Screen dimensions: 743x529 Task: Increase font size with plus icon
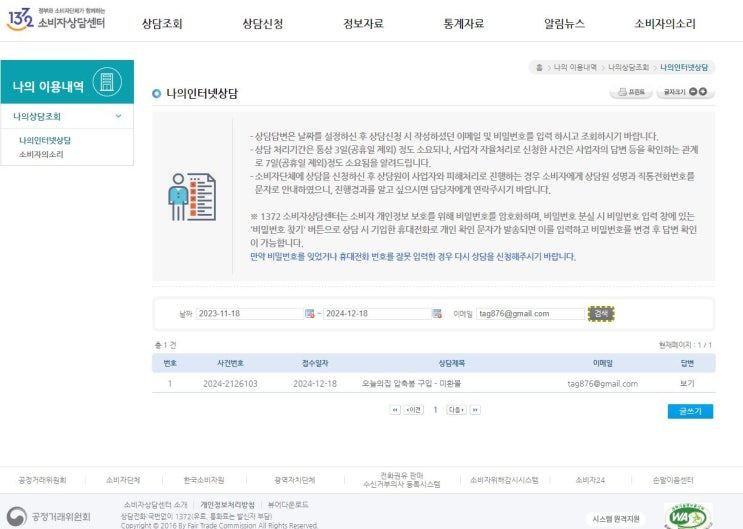pyautogui.click(x=703, y=91)
